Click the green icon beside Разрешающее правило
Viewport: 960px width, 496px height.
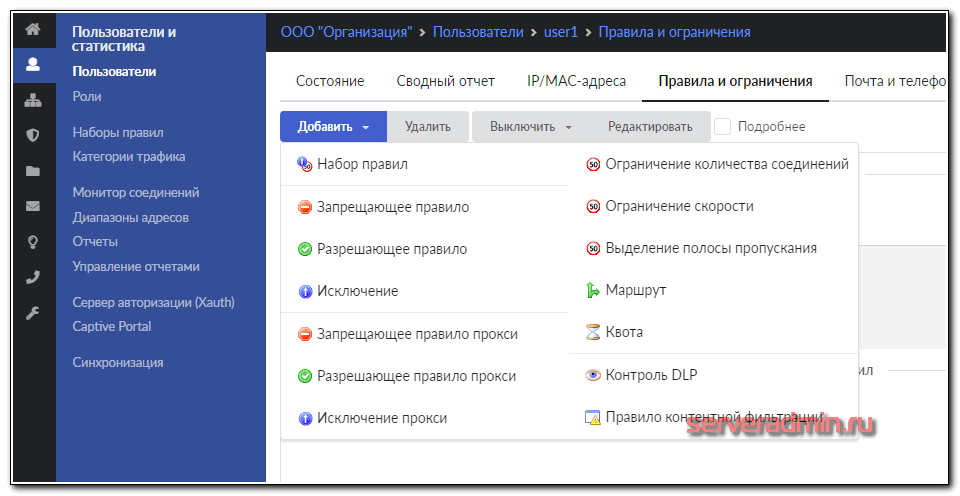305,250
